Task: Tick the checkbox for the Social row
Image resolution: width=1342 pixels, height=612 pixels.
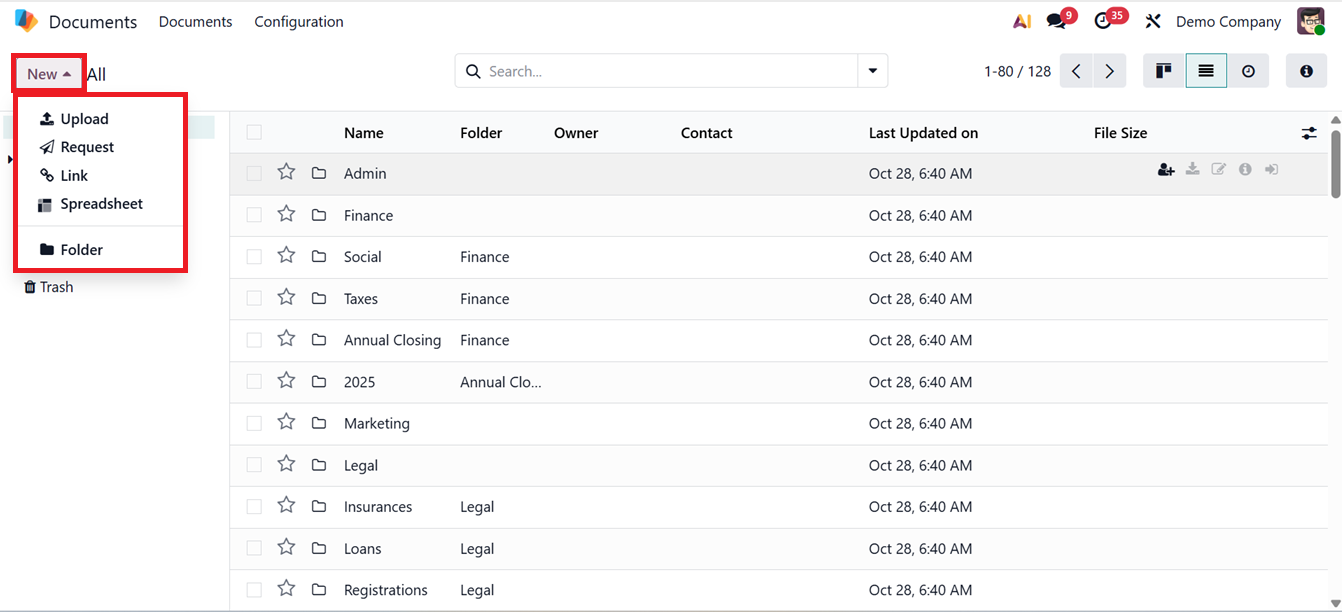Action: click(254, 257)
